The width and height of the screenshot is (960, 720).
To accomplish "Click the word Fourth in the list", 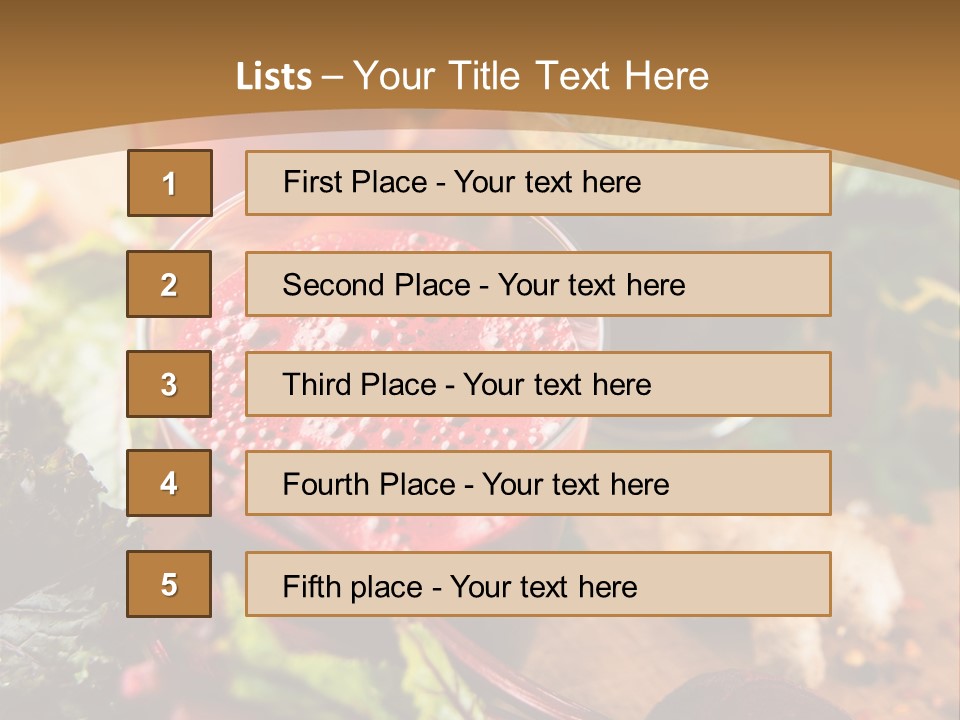I will pos(324,485).
